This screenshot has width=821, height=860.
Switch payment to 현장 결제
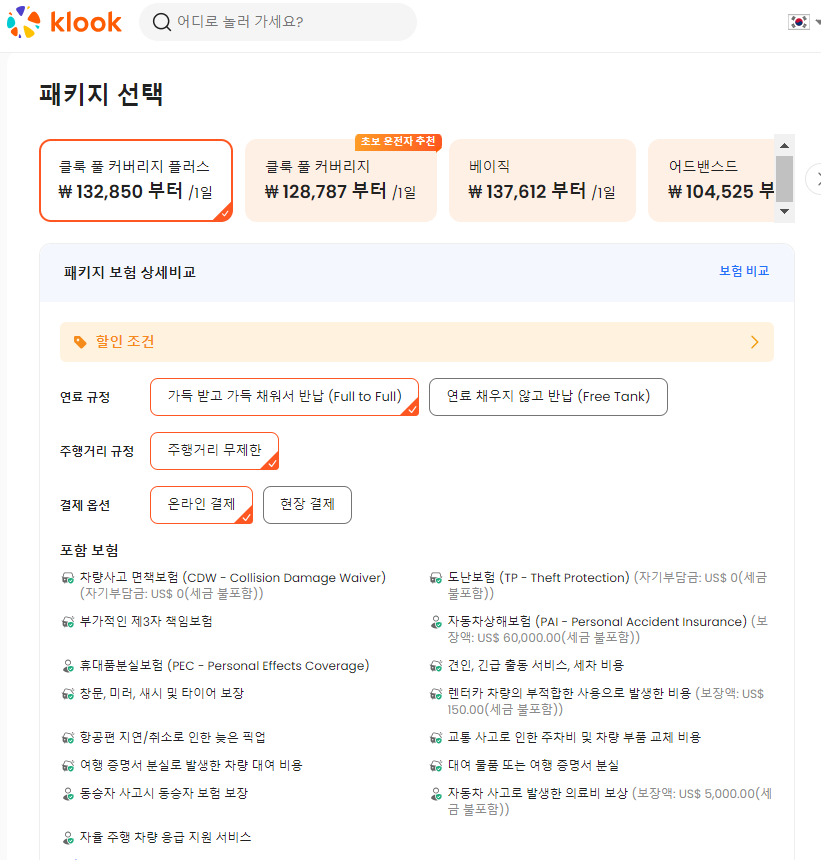click(x=307, y=504)
